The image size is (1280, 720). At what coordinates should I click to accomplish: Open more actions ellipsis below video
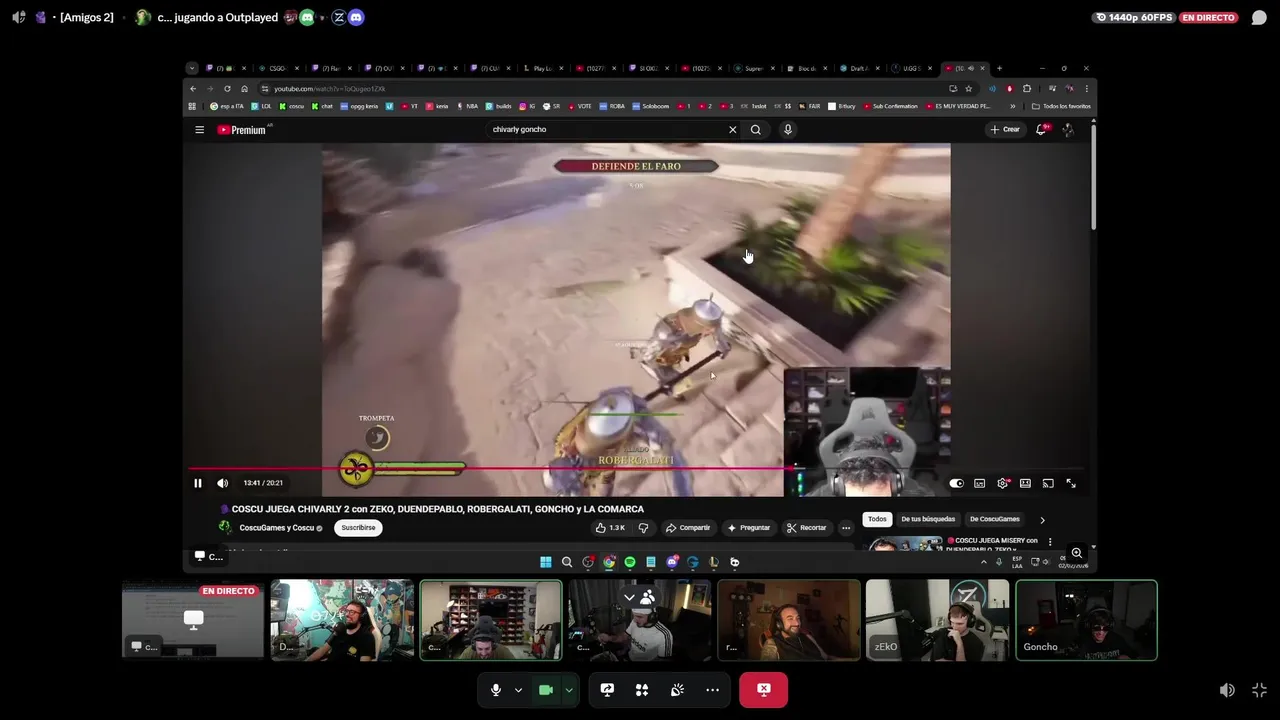tap(846, 528)
